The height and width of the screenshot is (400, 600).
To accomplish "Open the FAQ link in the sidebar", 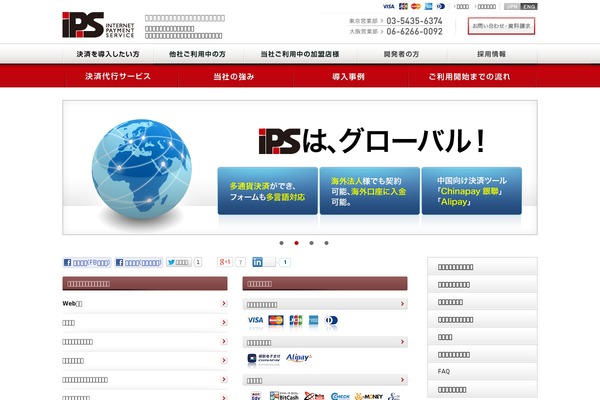I will tap(482, 371).
